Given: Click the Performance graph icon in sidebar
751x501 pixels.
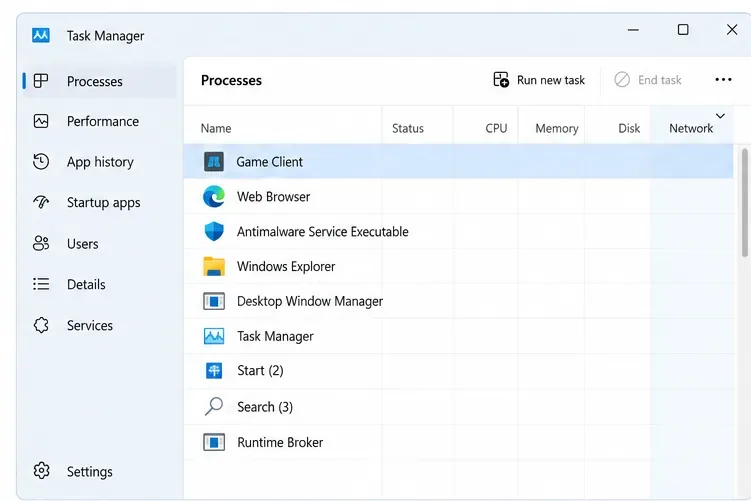Looking at the screenshot, I should point(41,121).
